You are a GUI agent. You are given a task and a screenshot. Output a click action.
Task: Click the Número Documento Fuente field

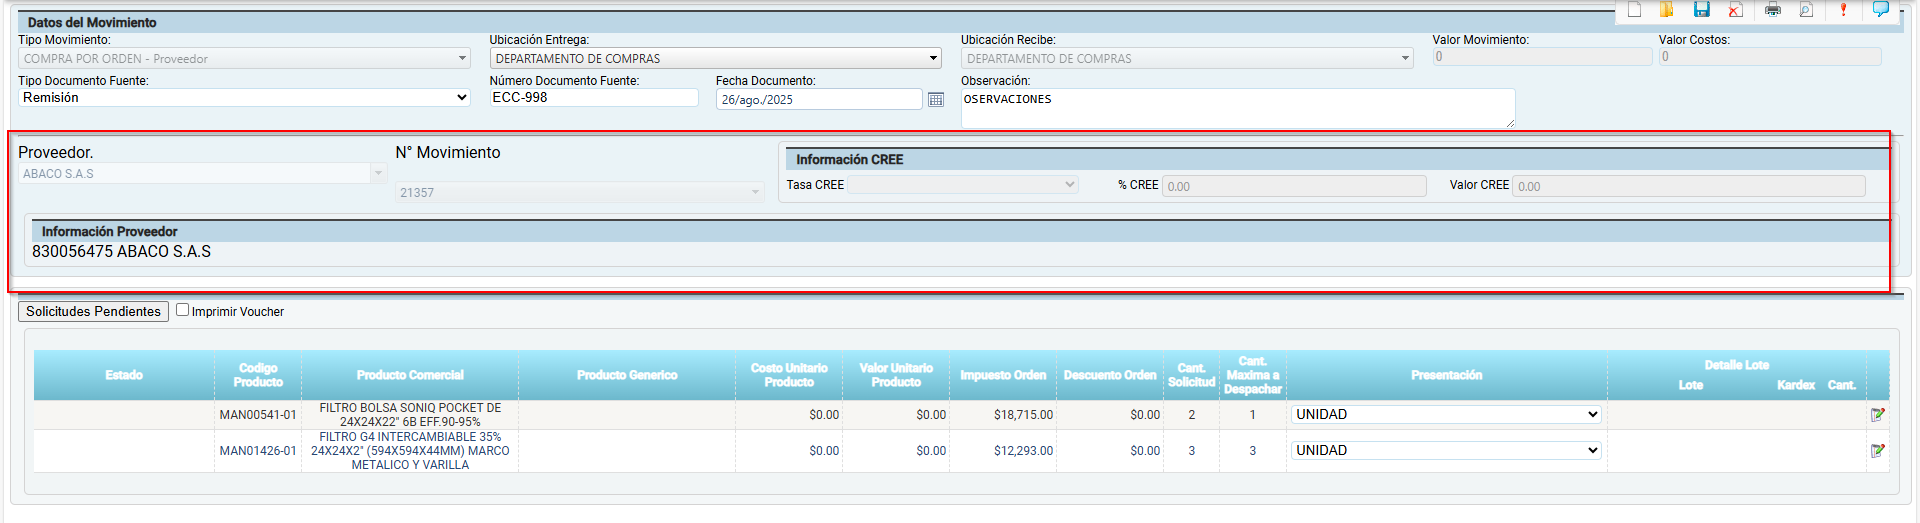(594, 98)
